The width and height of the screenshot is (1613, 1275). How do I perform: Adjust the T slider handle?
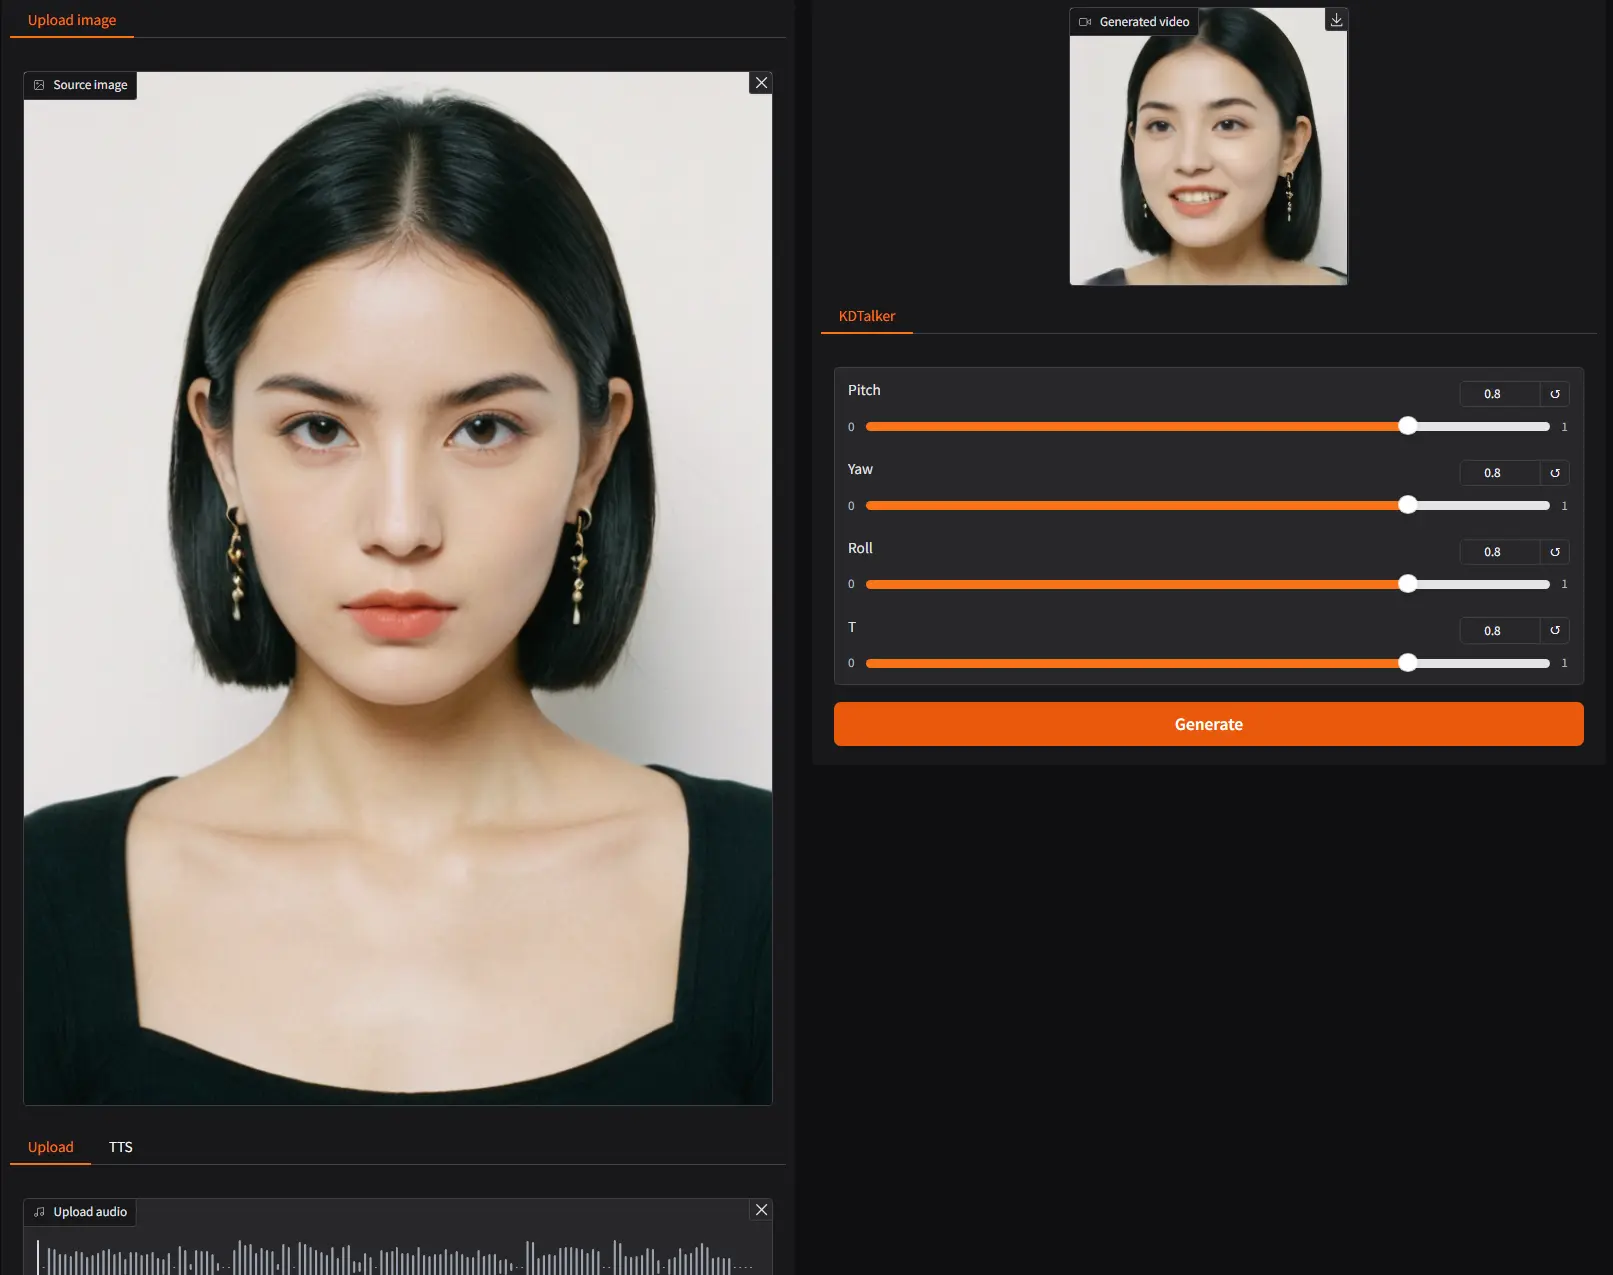pos(1407,662)
